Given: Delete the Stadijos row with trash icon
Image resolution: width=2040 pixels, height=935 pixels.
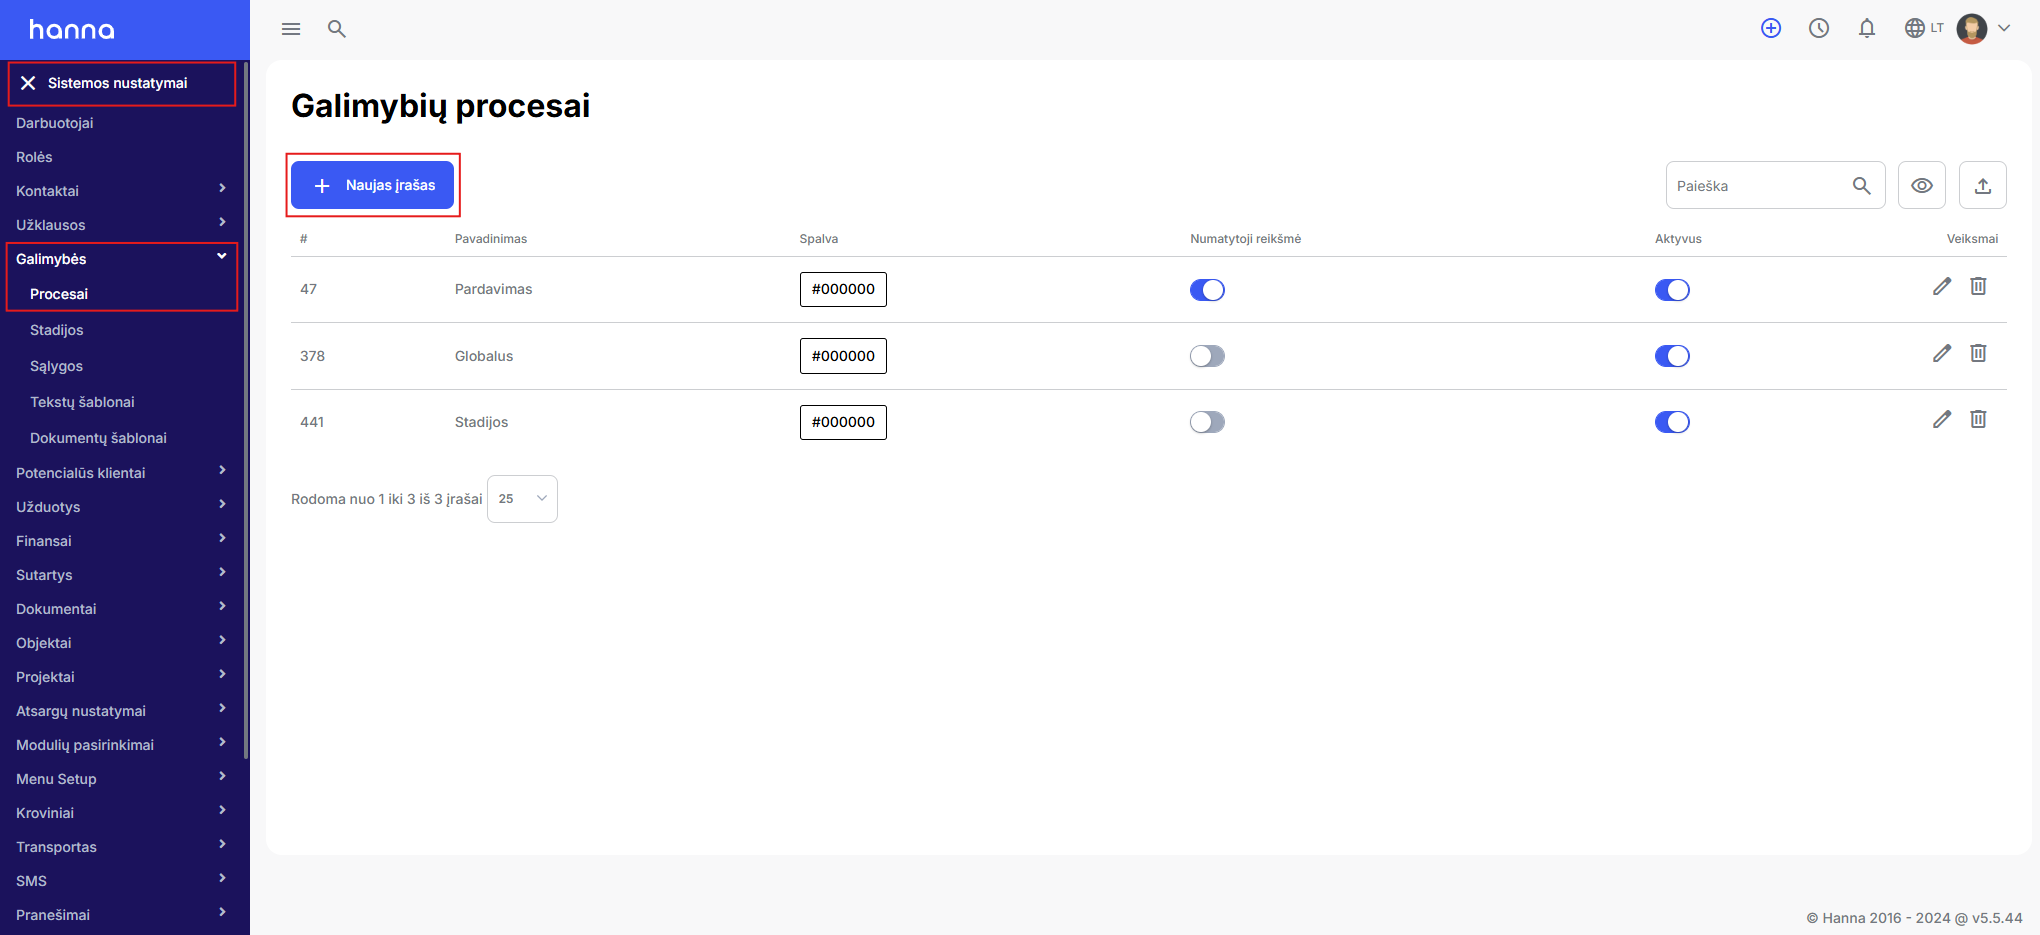Looking at the screenshot, I should [1978, 420].
